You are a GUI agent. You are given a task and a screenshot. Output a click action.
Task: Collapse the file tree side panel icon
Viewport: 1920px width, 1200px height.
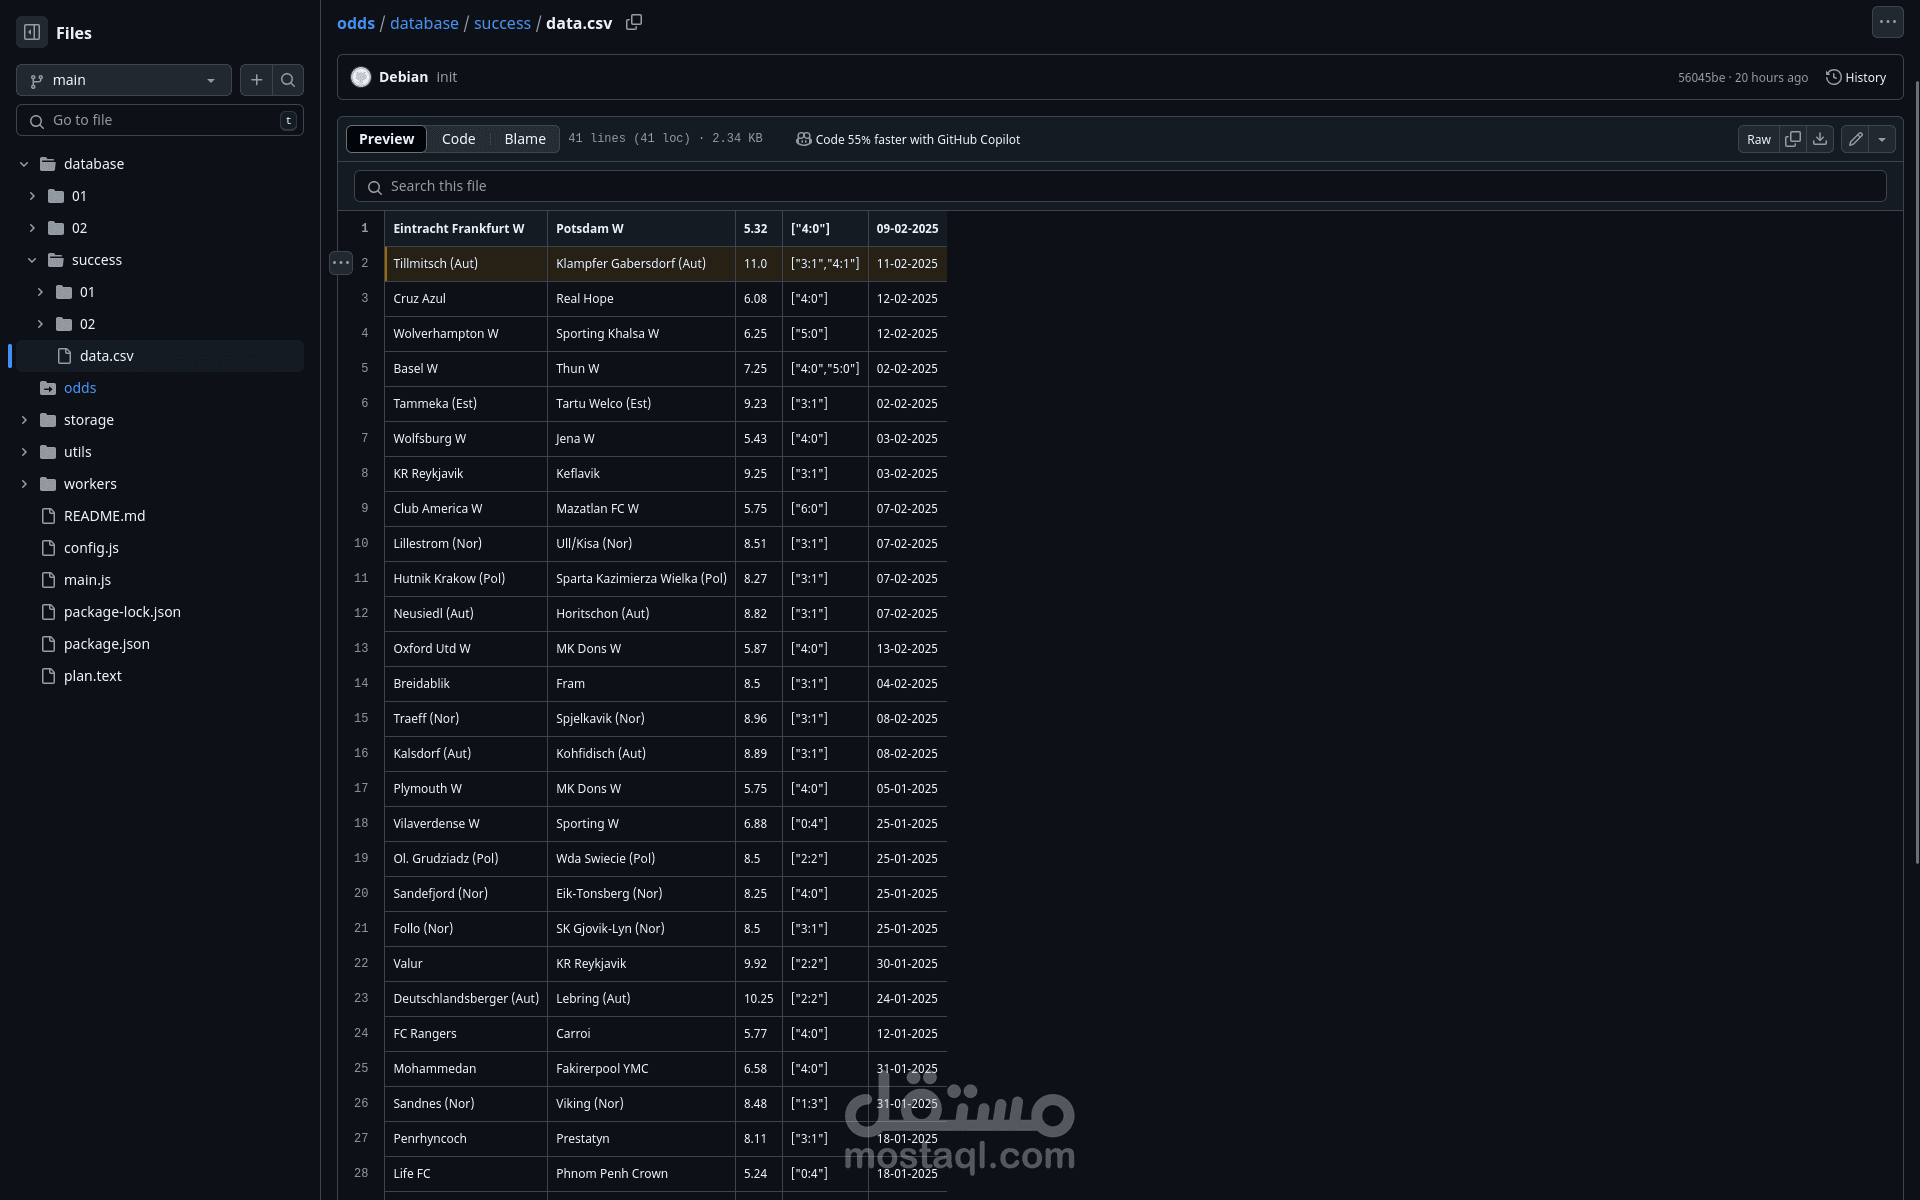pyautogui.click(x=32, y=32)
